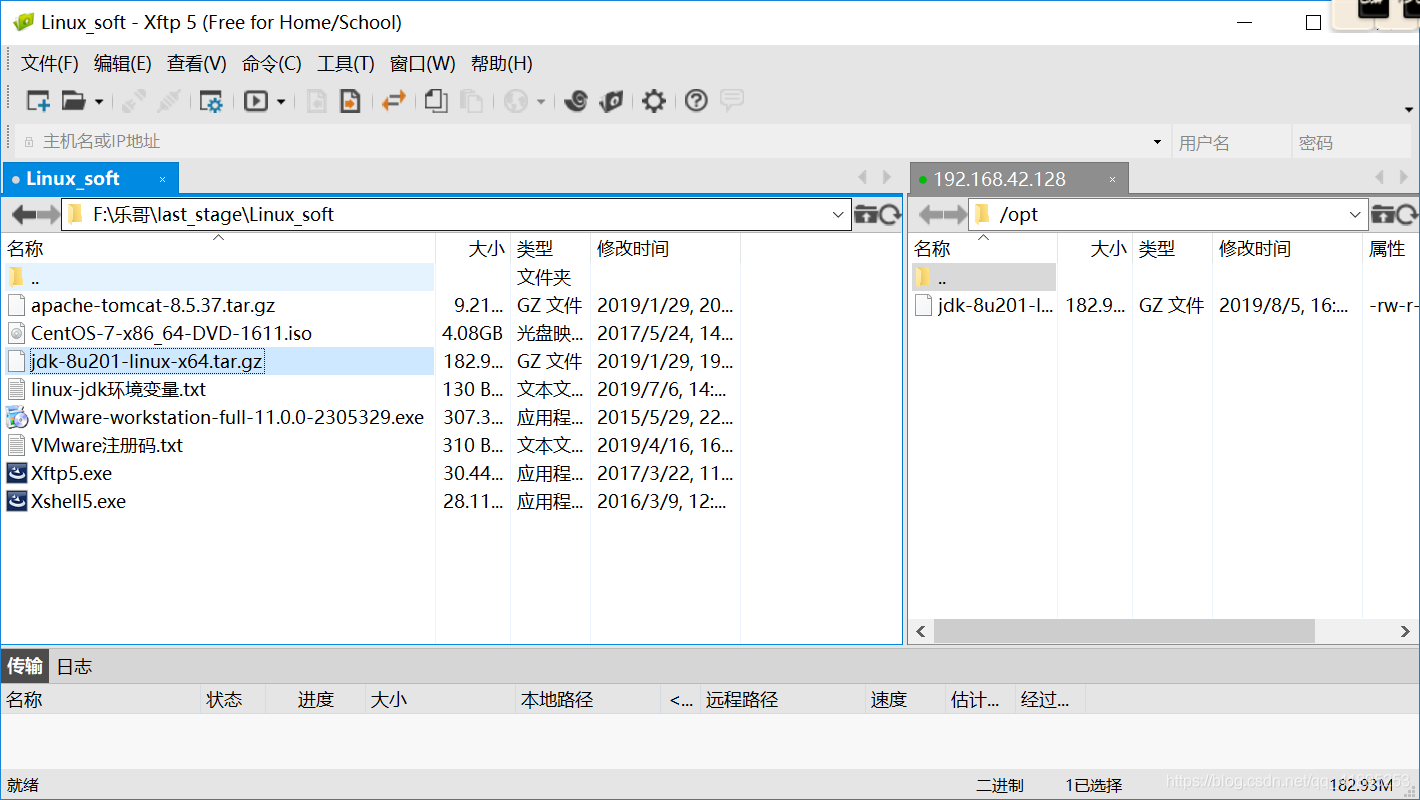Select Xshell5.exe in local pane

(78, 501)
